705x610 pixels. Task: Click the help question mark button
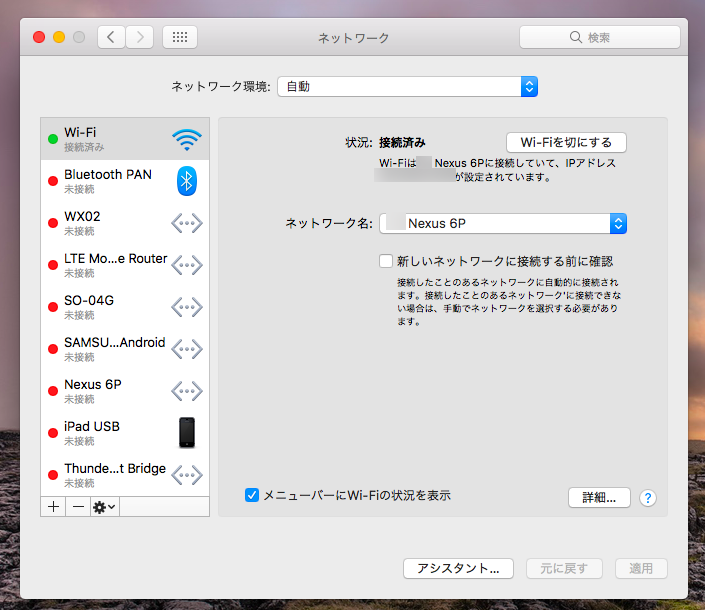tap(647, 498)
